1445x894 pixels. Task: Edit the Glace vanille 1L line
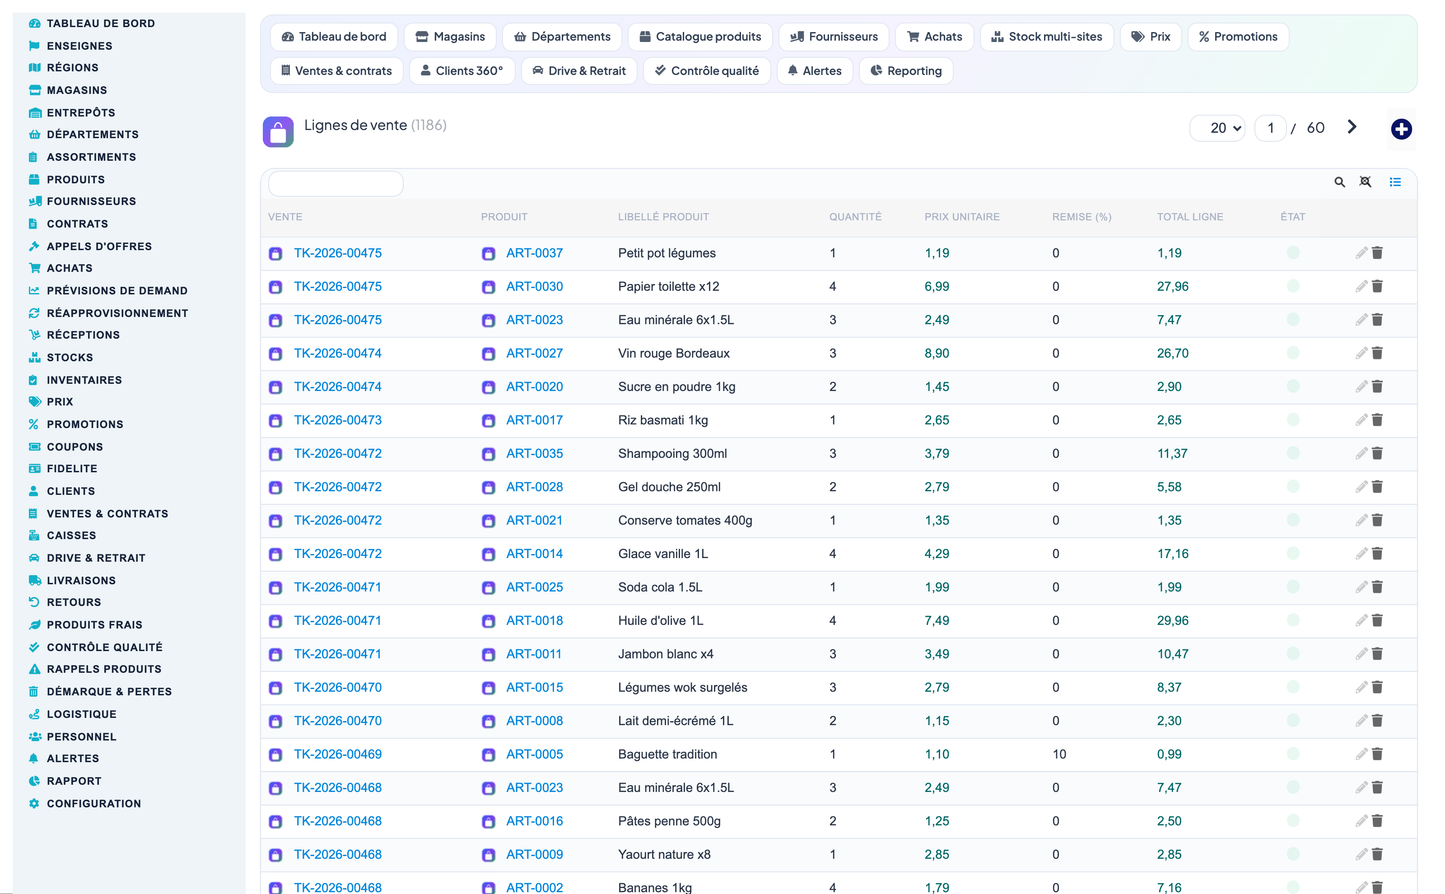1361,553
